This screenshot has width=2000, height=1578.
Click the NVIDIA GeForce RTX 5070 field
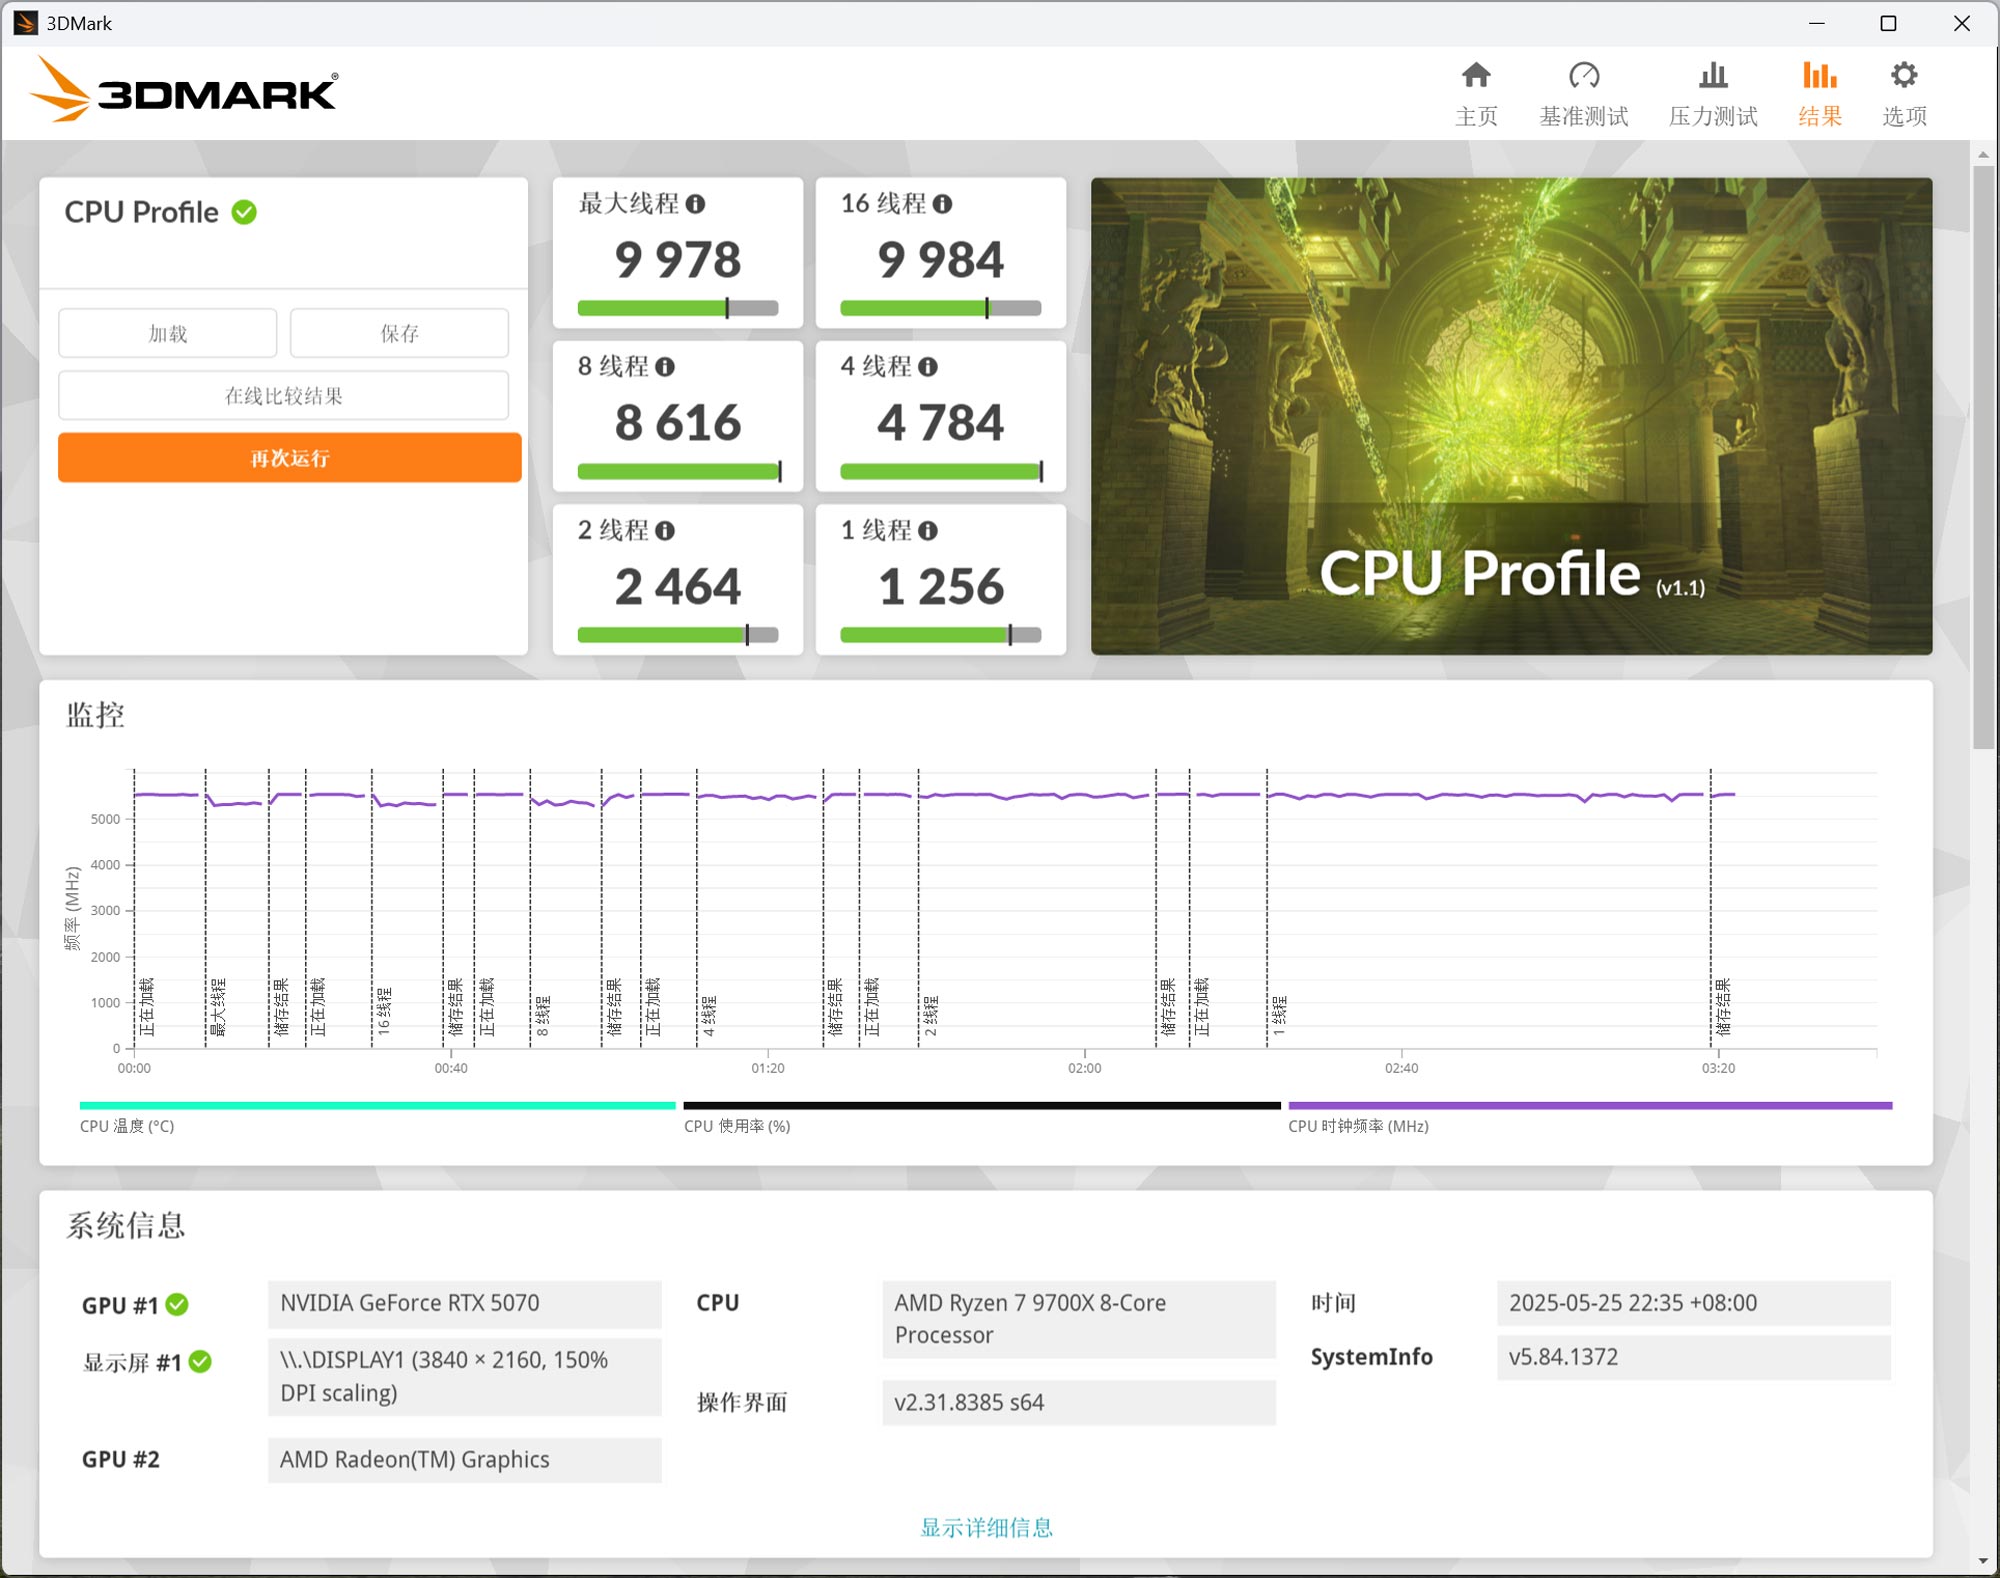pyautogui.click(x=464, y=1304)
